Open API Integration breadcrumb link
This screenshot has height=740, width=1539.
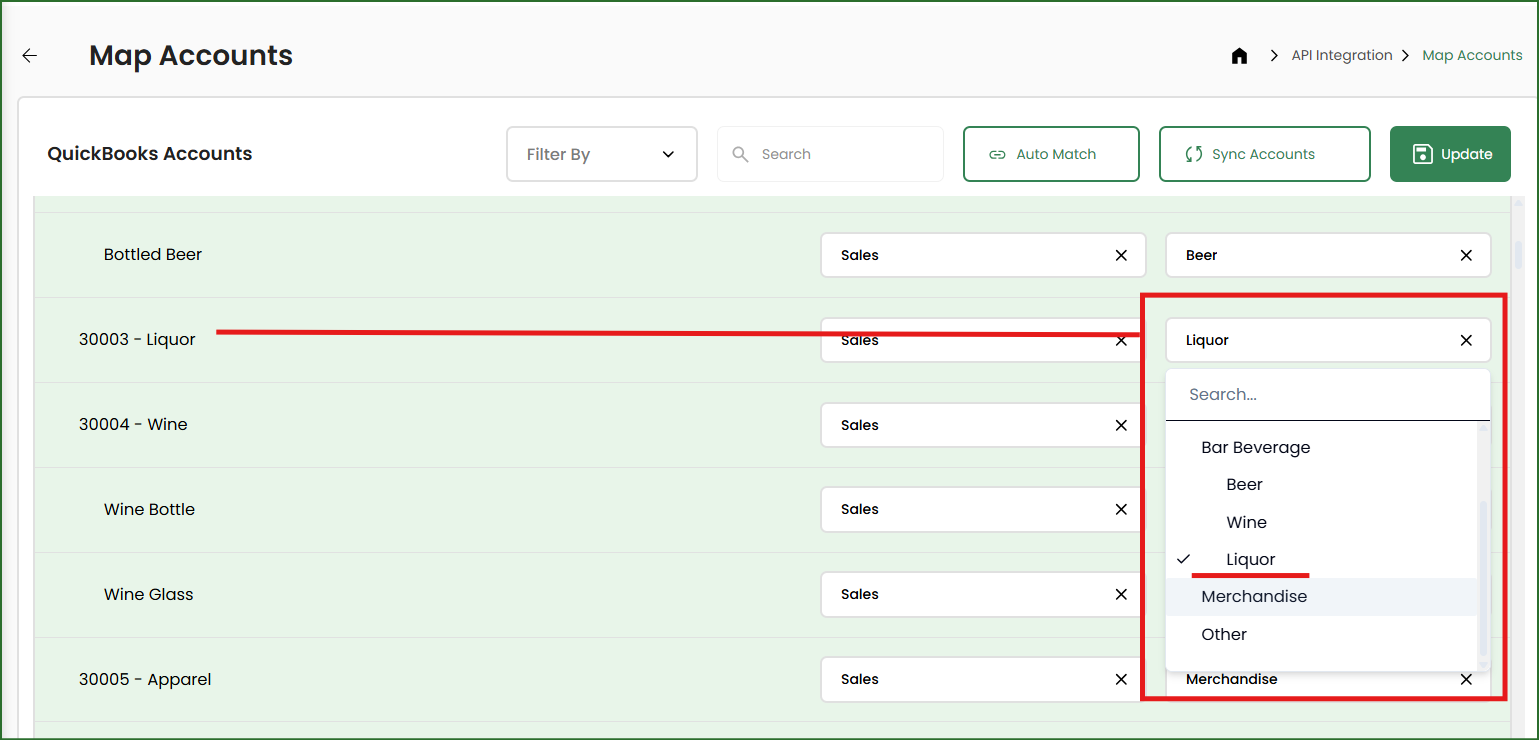(1342, 56)
